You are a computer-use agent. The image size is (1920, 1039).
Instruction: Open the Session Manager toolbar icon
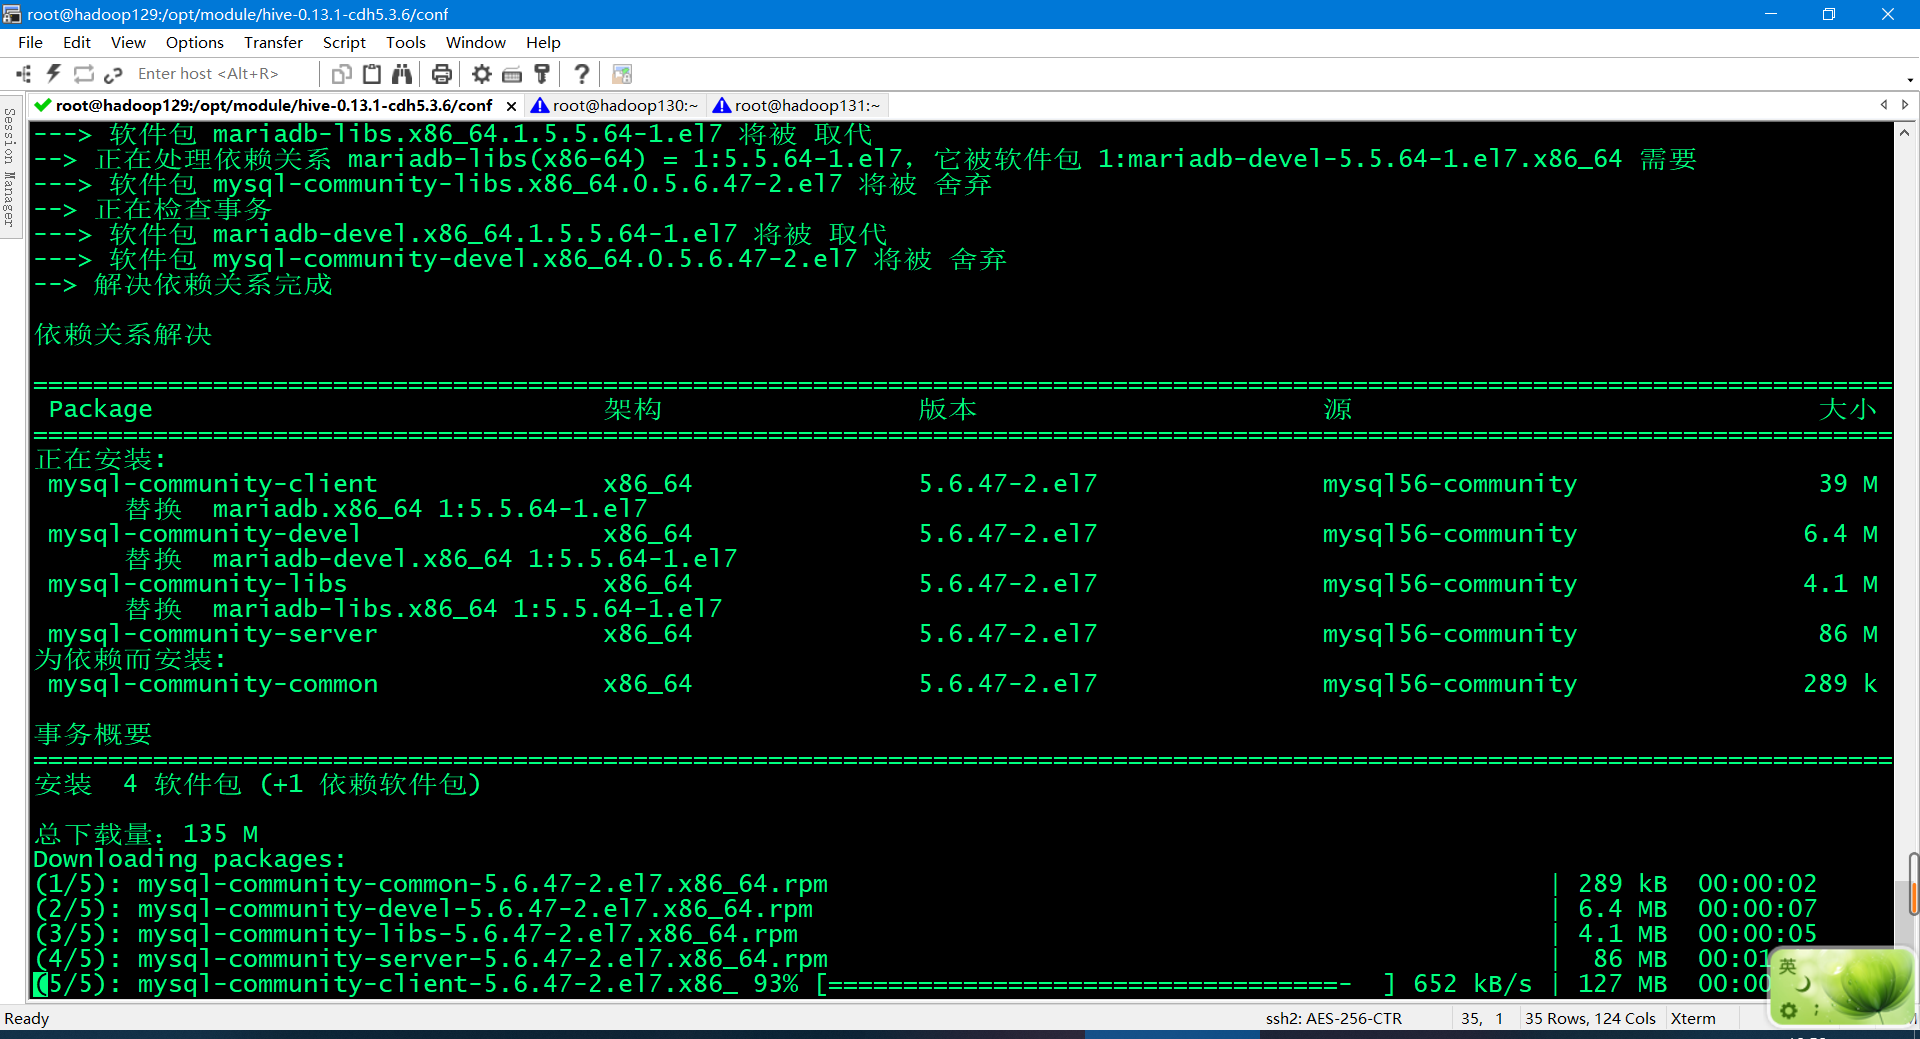pyautogui.click(x=24, y=74)
